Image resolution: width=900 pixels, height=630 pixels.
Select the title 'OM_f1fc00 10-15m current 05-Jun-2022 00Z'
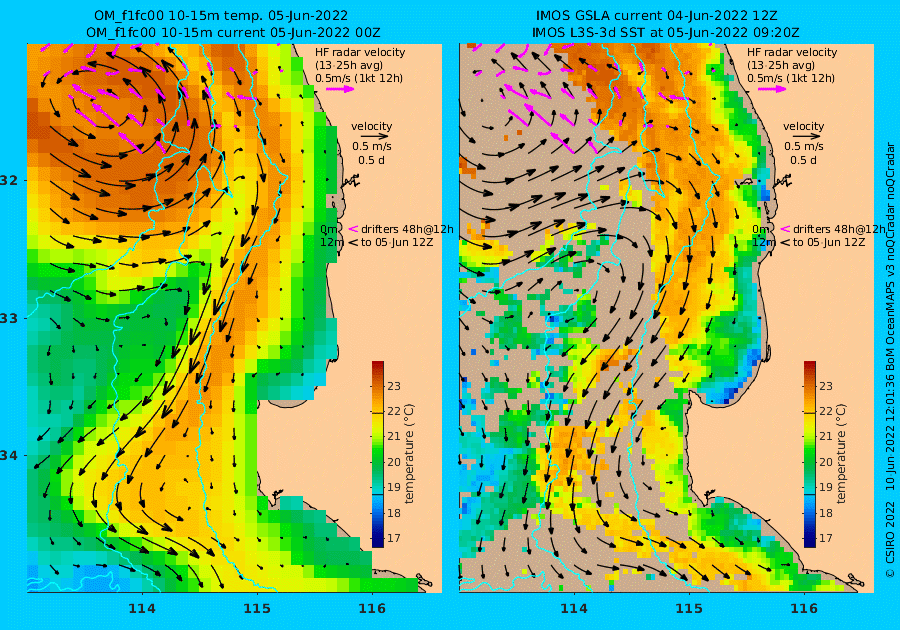click(x=233, y=33)
